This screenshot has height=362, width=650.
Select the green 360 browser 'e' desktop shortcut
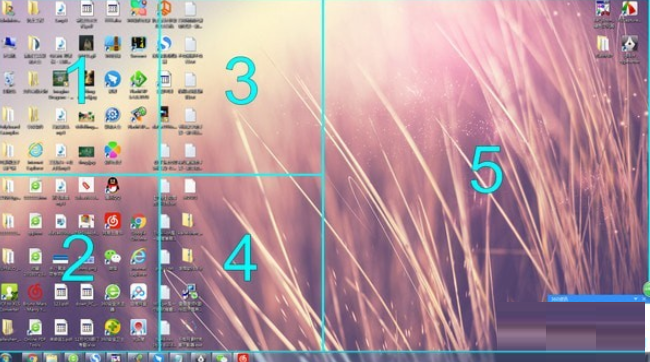(x=112, y=292)
